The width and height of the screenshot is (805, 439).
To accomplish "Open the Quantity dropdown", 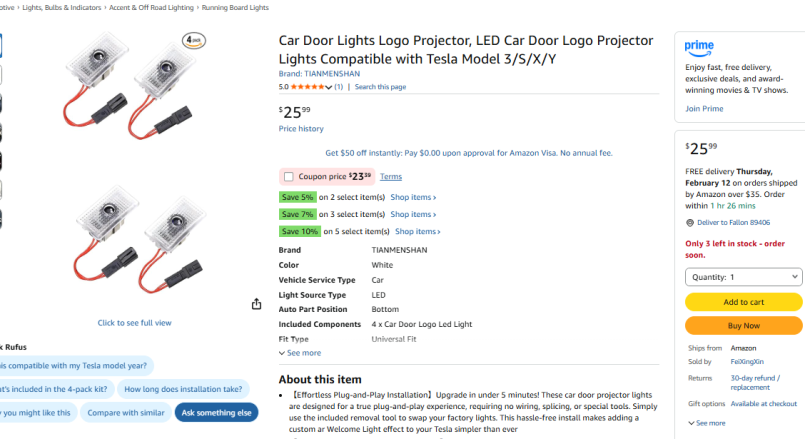I will (743, 277).
